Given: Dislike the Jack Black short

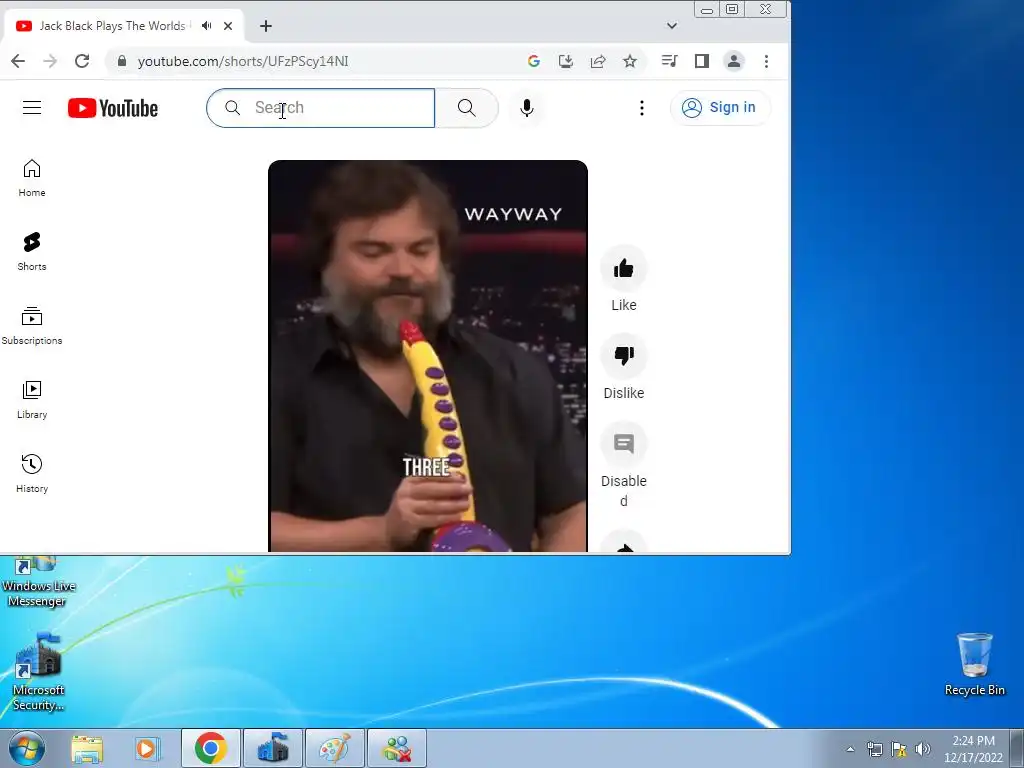Looking at the screenshot, I should coord(624,356).
